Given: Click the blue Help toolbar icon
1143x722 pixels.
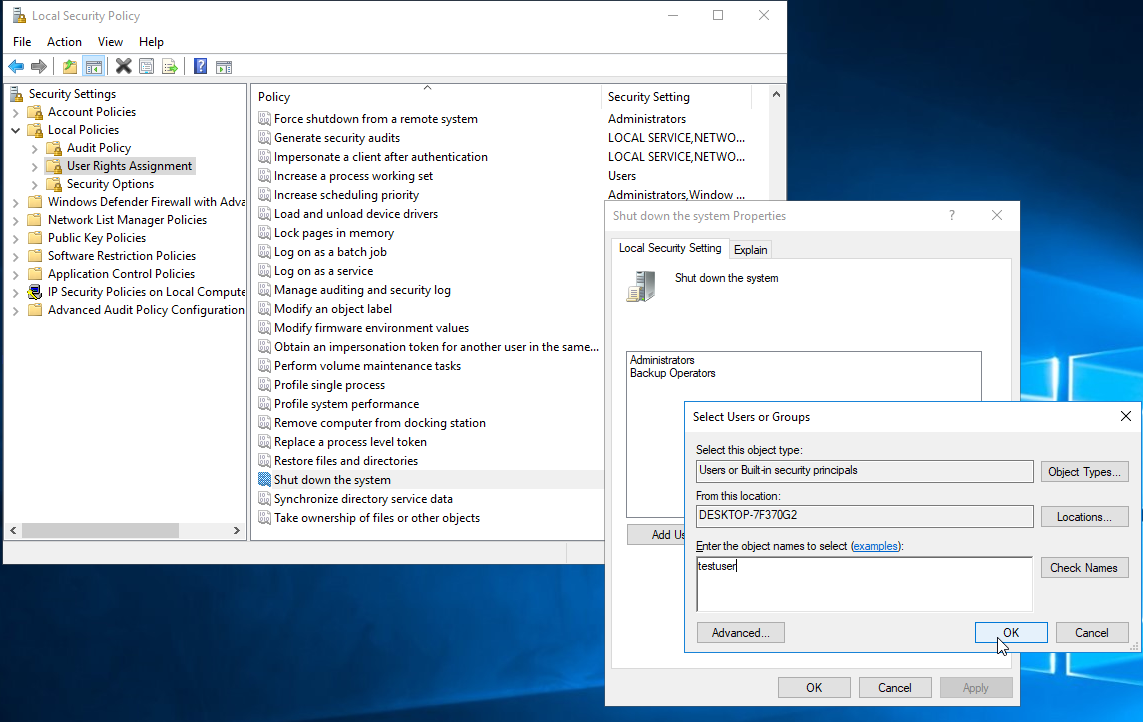Looking at the screenshot, I should 200,67.
